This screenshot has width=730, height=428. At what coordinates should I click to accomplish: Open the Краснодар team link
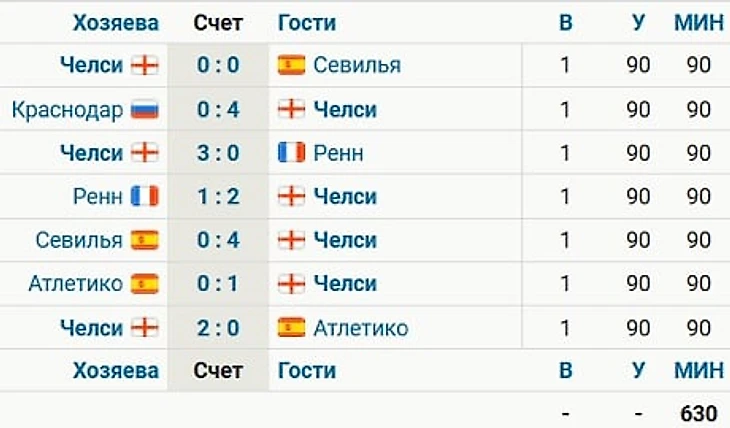tap(68, 110)
